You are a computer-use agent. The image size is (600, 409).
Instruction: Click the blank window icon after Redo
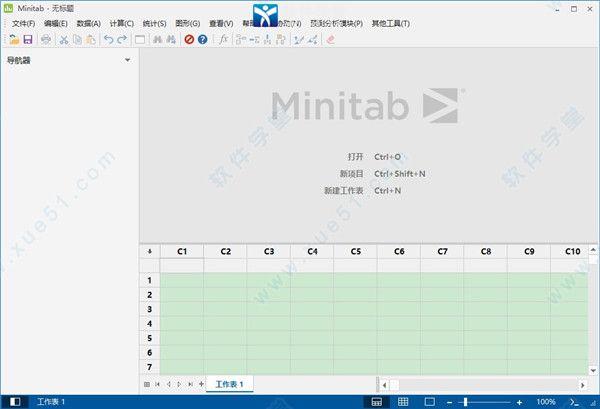click(x=140, y=39)
